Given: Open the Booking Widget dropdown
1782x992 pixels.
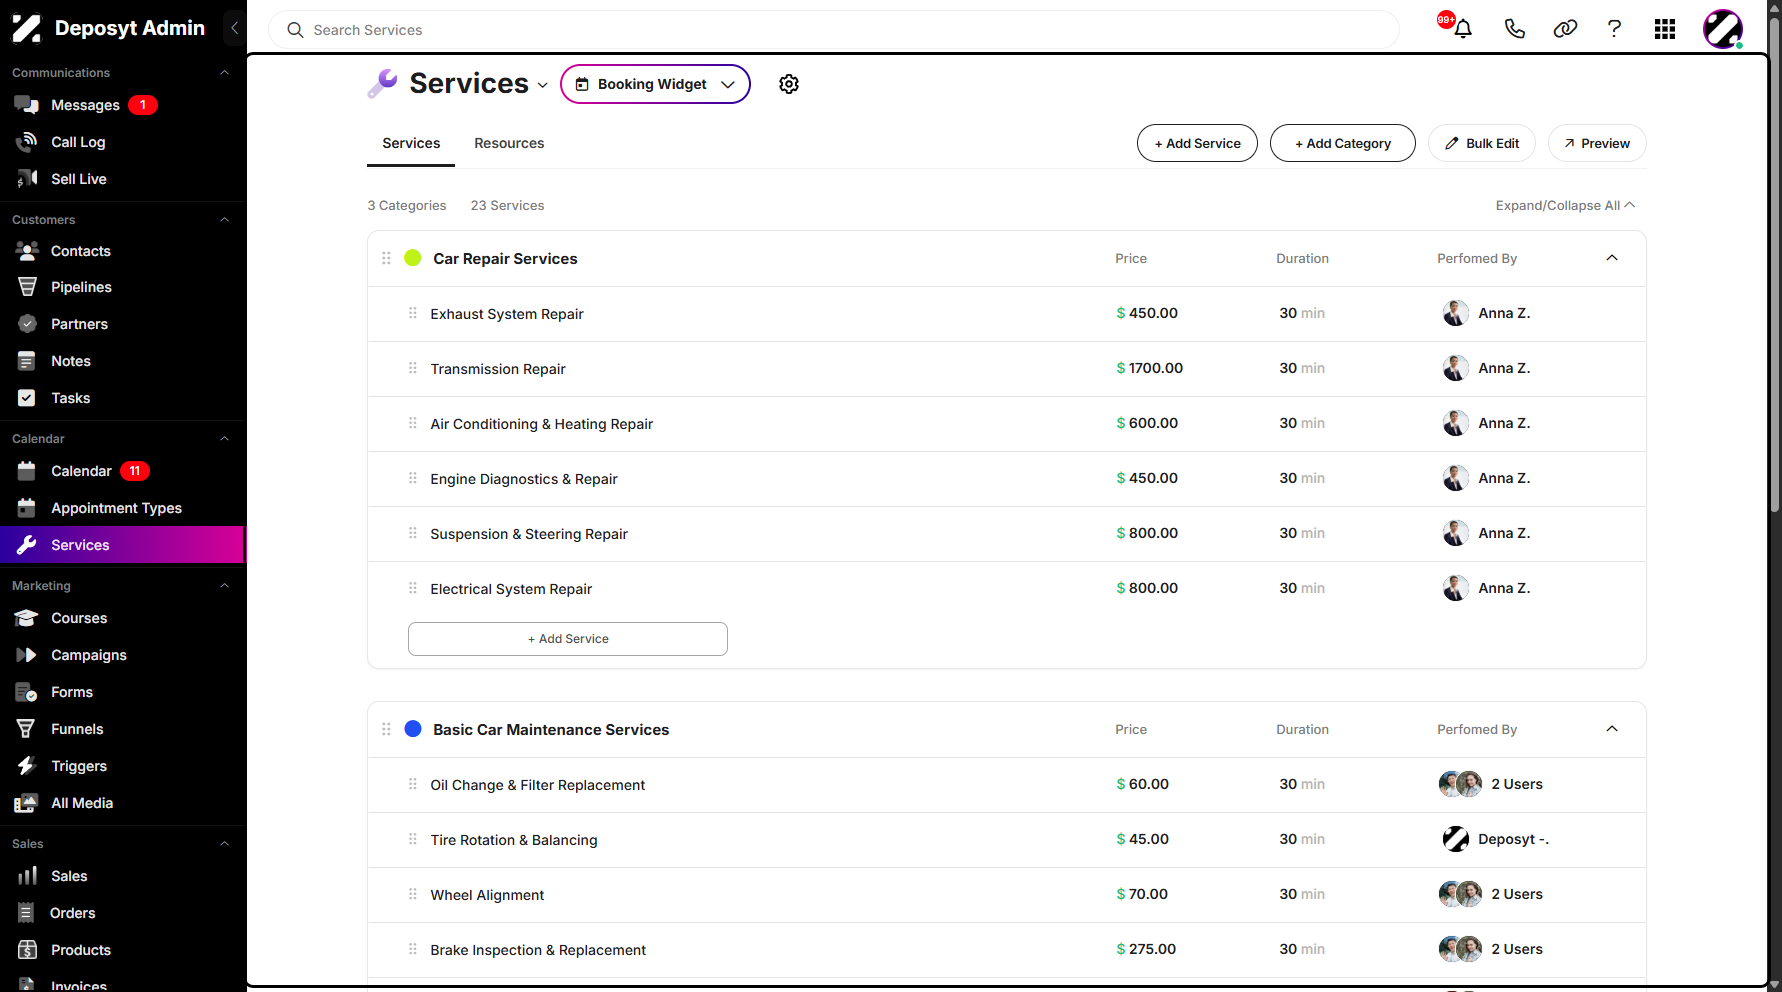Looking at the screenshot, I should tap(655, 84).
